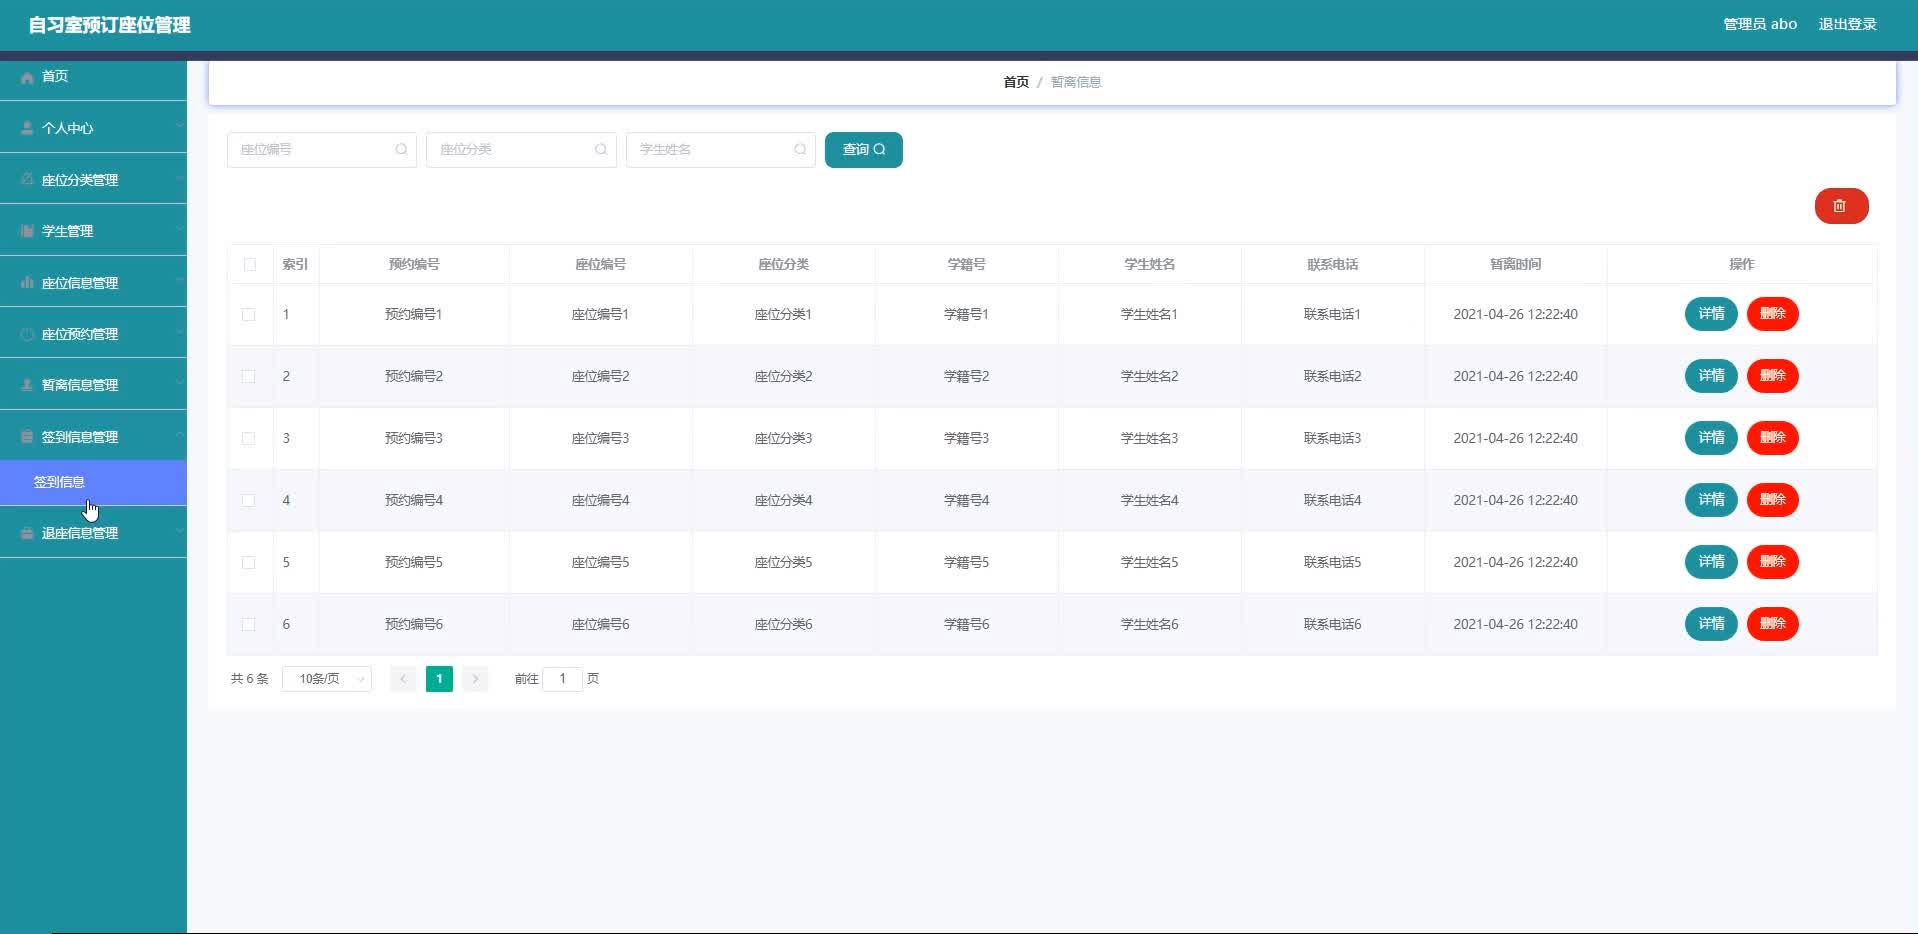Screen dimensions: 1918x934
Task: Click the user icon beside 个人中心
Action: (x=27, y=129)
